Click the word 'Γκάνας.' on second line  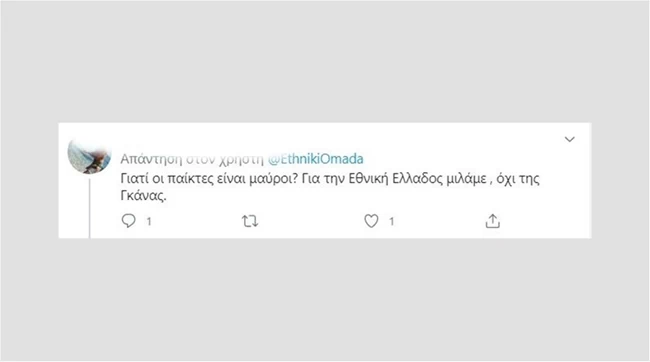tap(143, 195)
